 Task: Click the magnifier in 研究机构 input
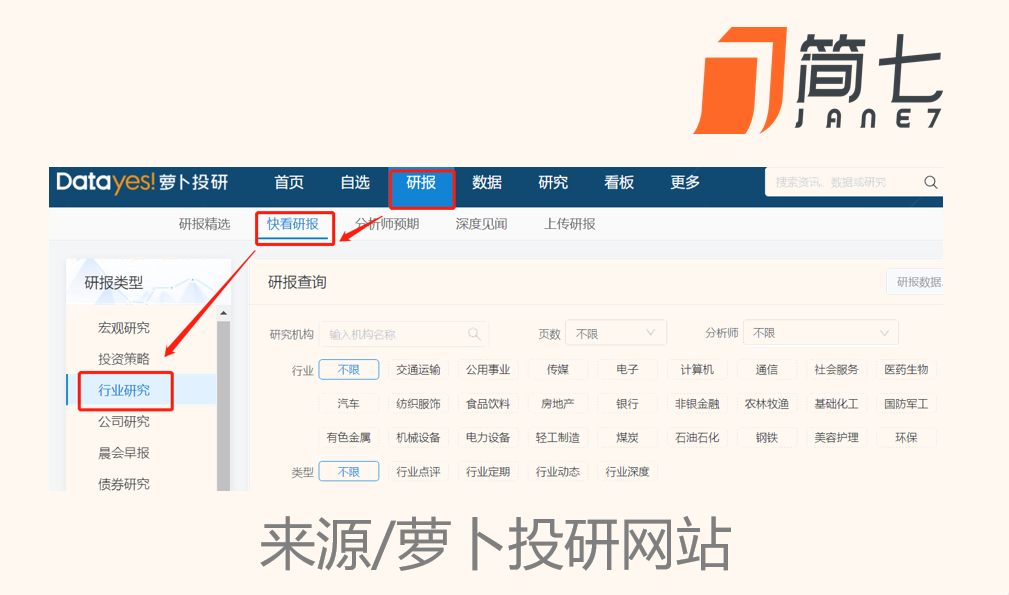tap(474, 334)
